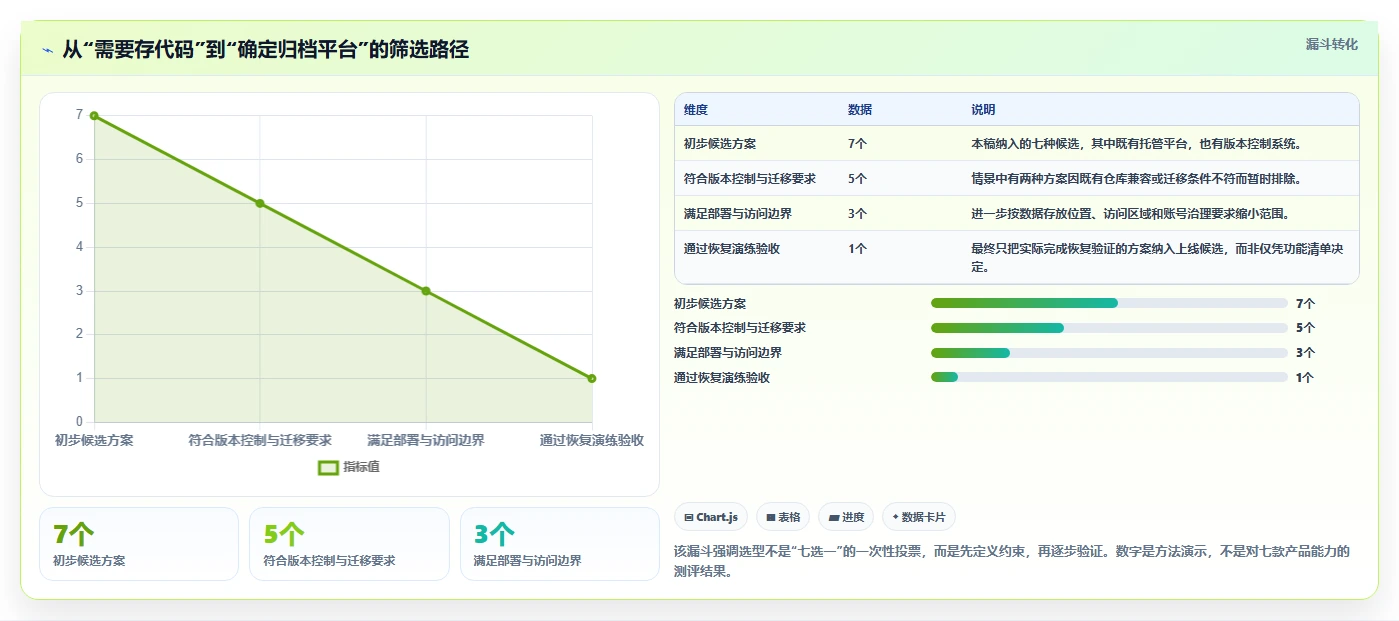Image resolution: width=1399 pixels, height=621 pixels.
Task: Click the chart data point at value 1
Action: pos(592,378)
